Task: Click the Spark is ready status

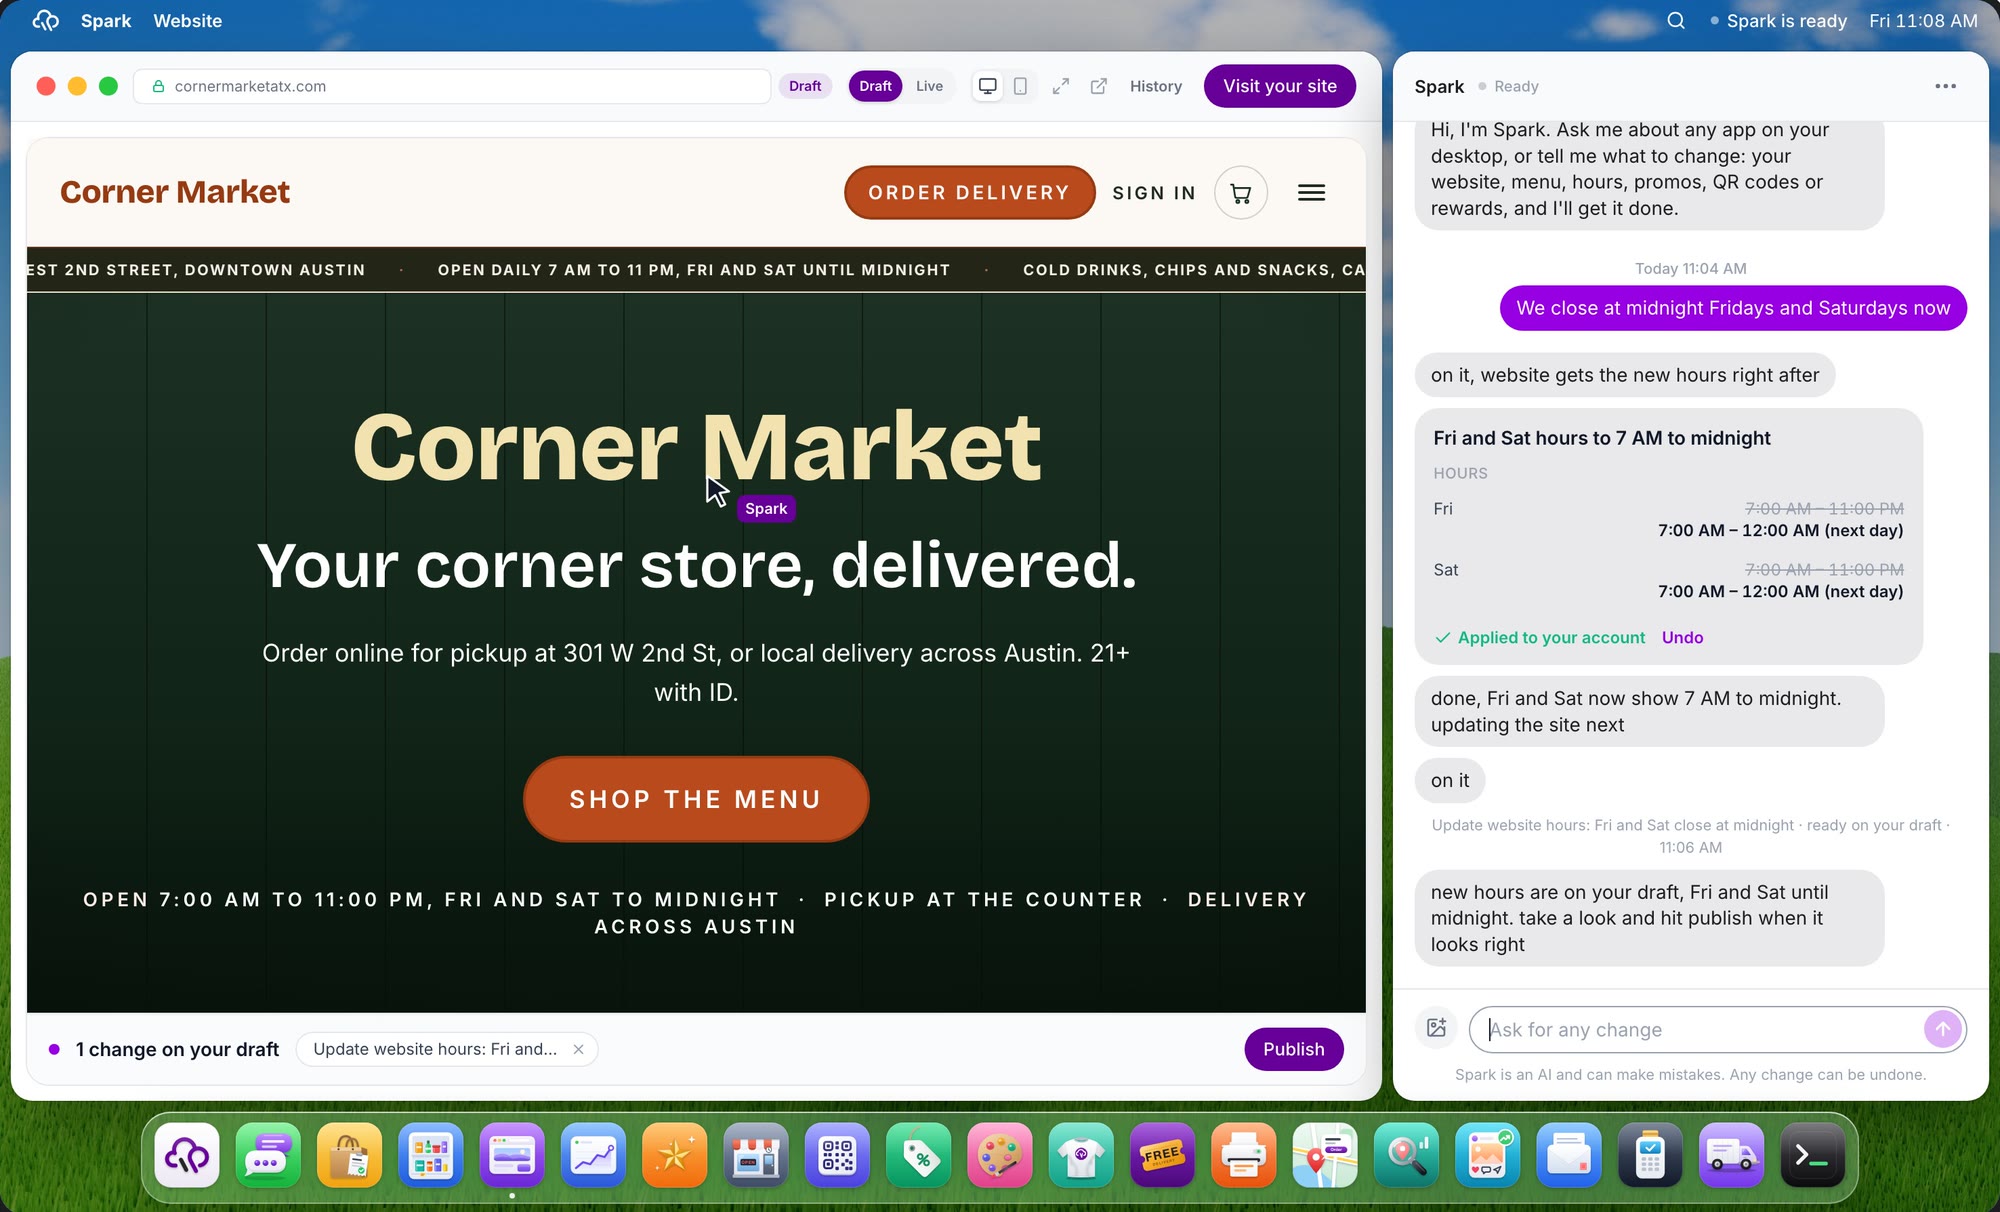Action: pos(1778,21)
